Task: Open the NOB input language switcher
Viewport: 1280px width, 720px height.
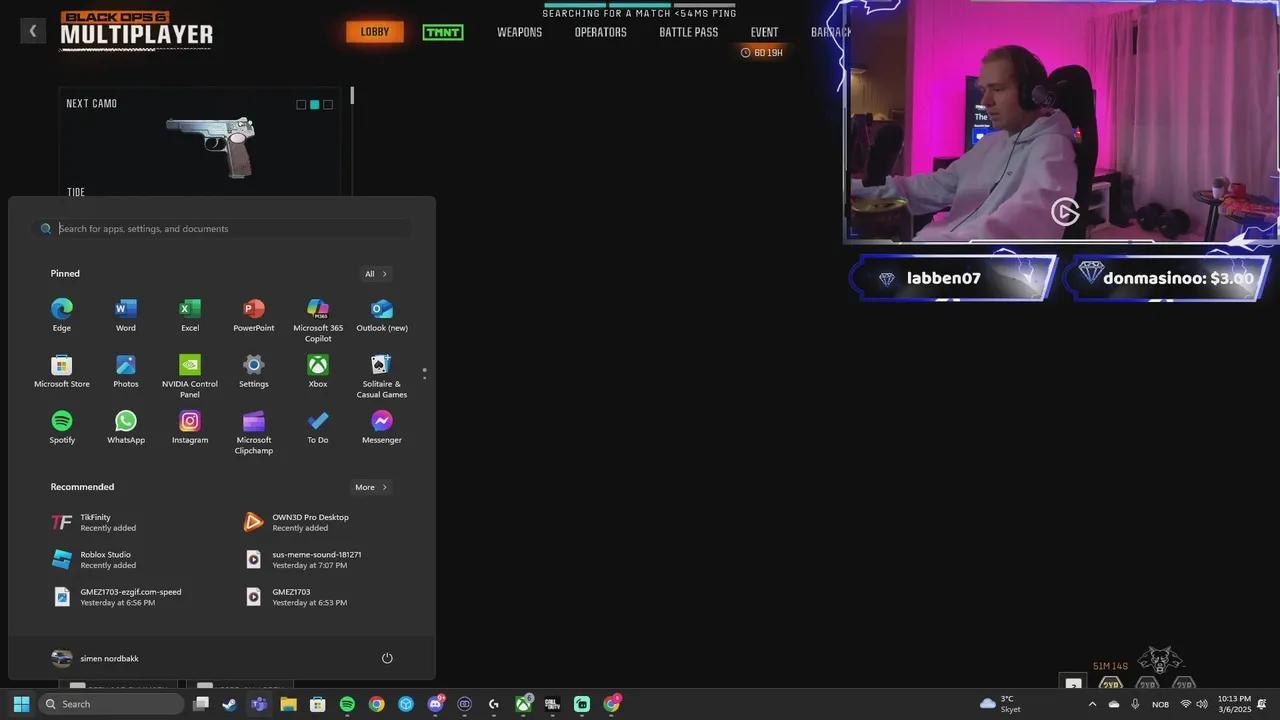Action: 1160,704
